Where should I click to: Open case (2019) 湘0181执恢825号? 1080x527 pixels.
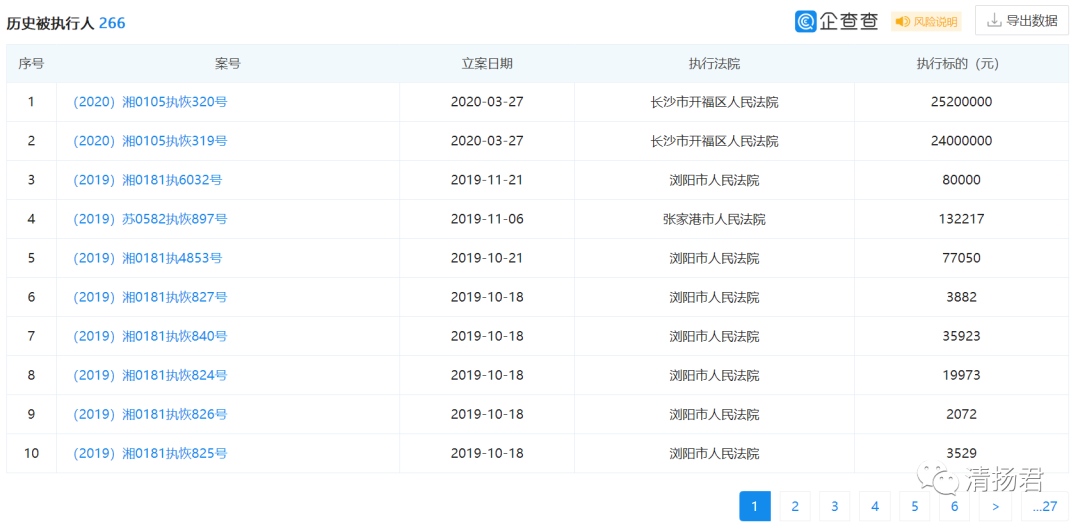point(150,453)
